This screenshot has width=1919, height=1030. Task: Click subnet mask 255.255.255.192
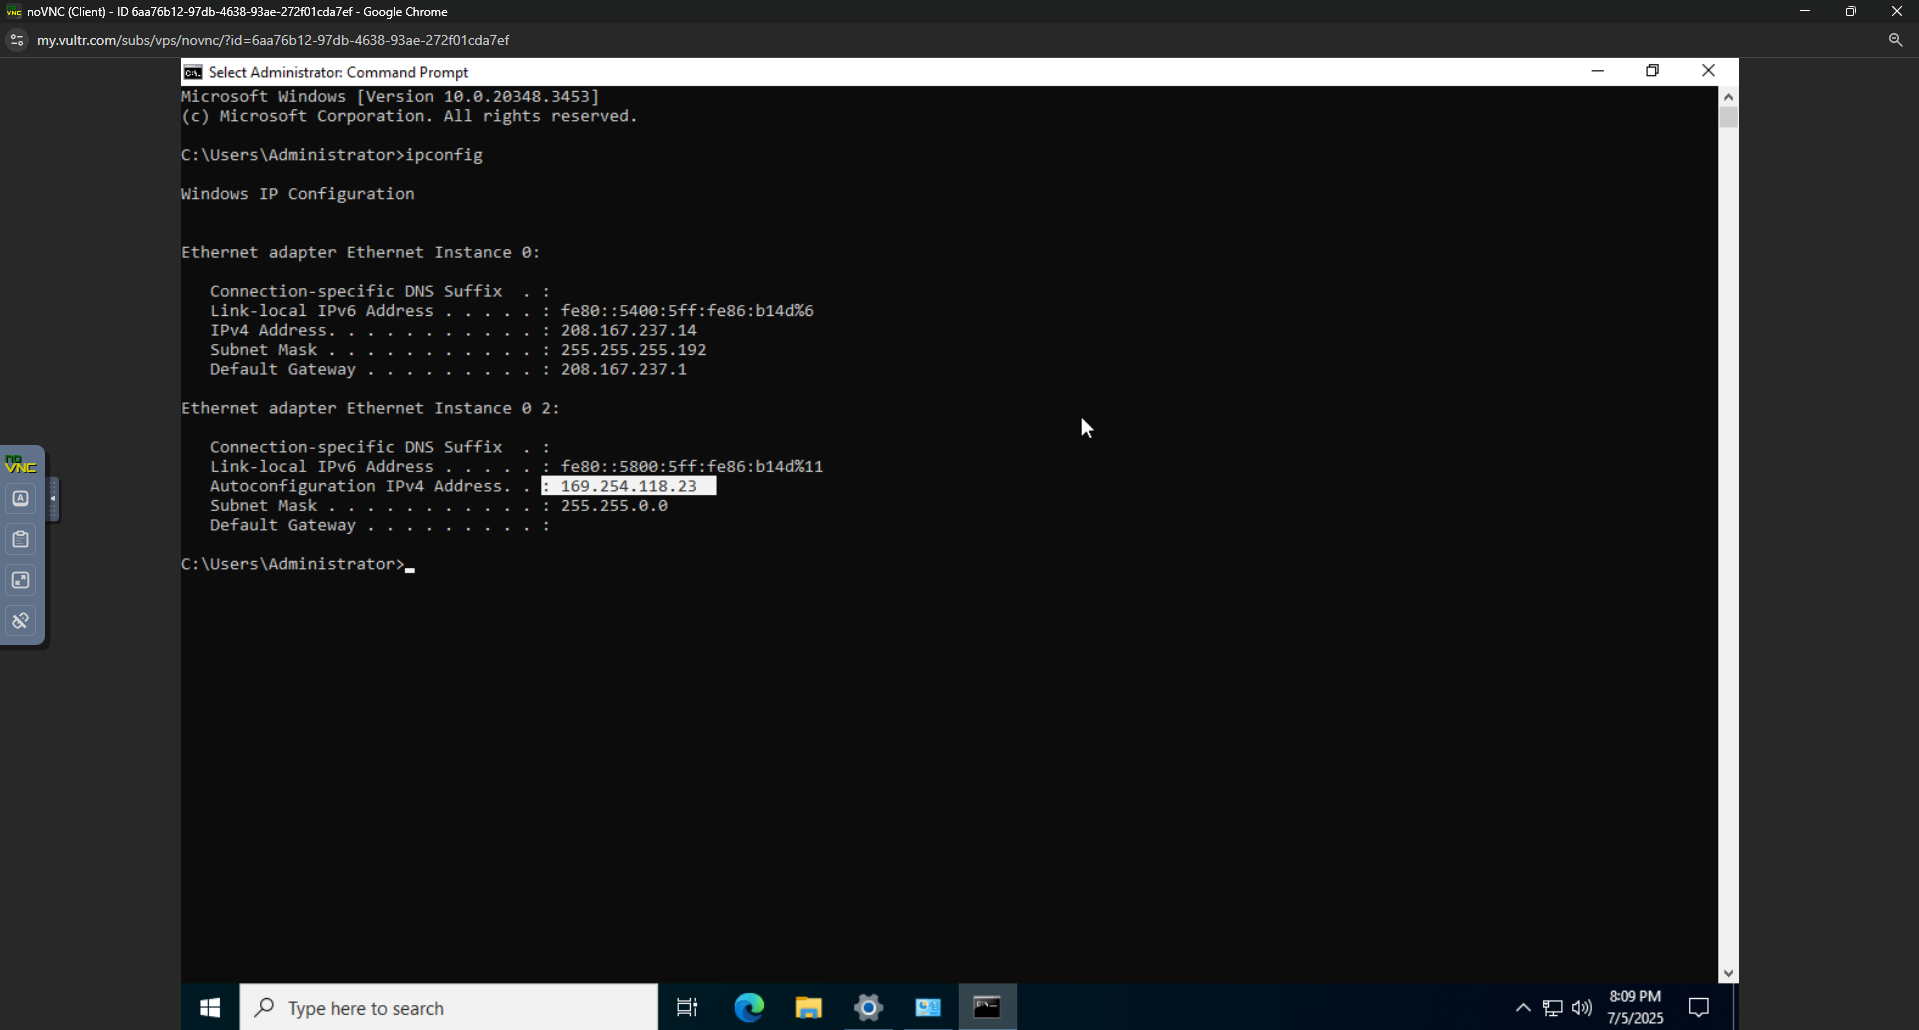click(634, 350)
